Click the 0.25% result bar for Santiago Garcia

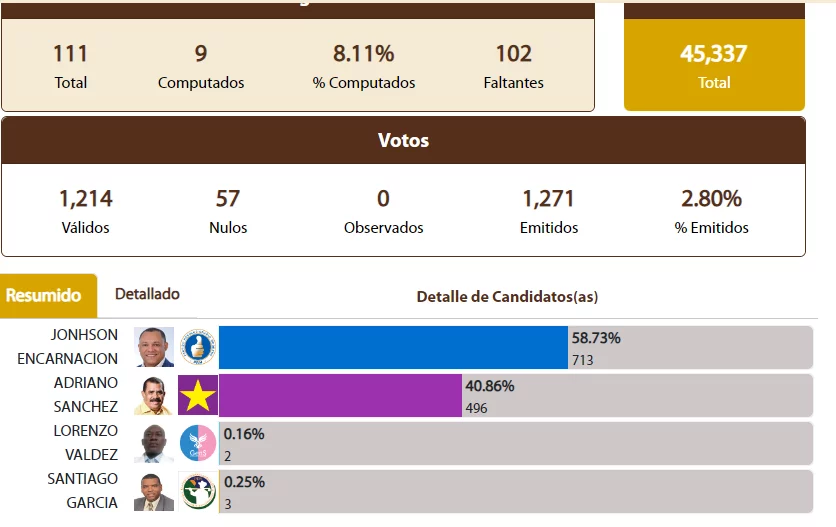coord(515,491)
